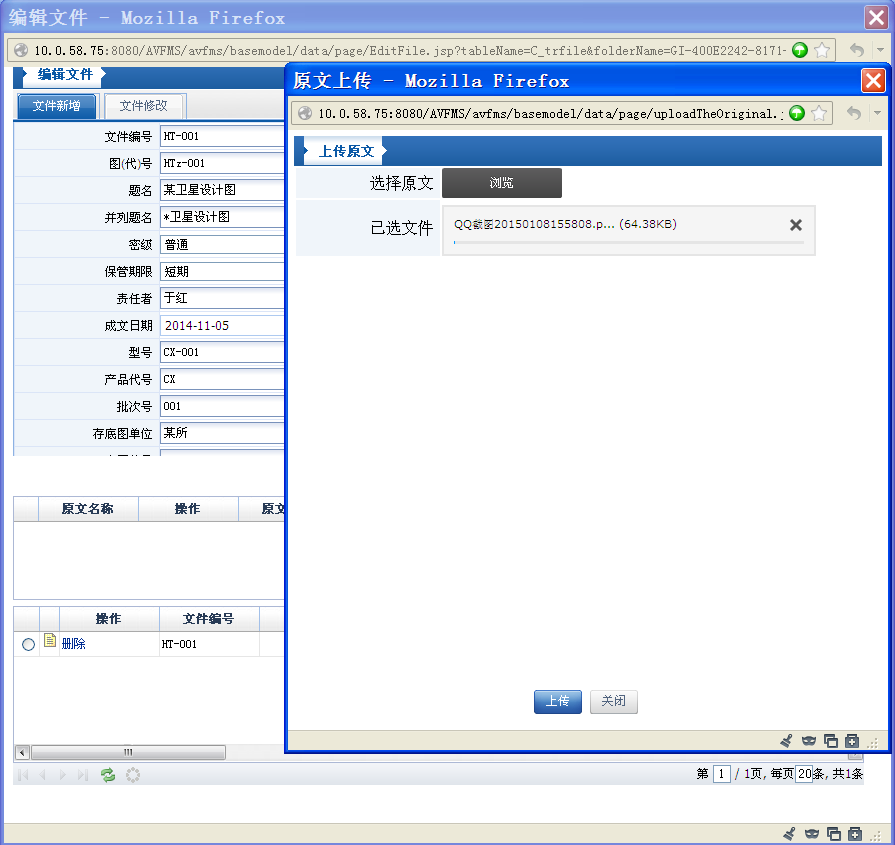Switch to the 文件修改 tab
The height and width of the screenshot is (845, 895).
click(x=143, y=106)
